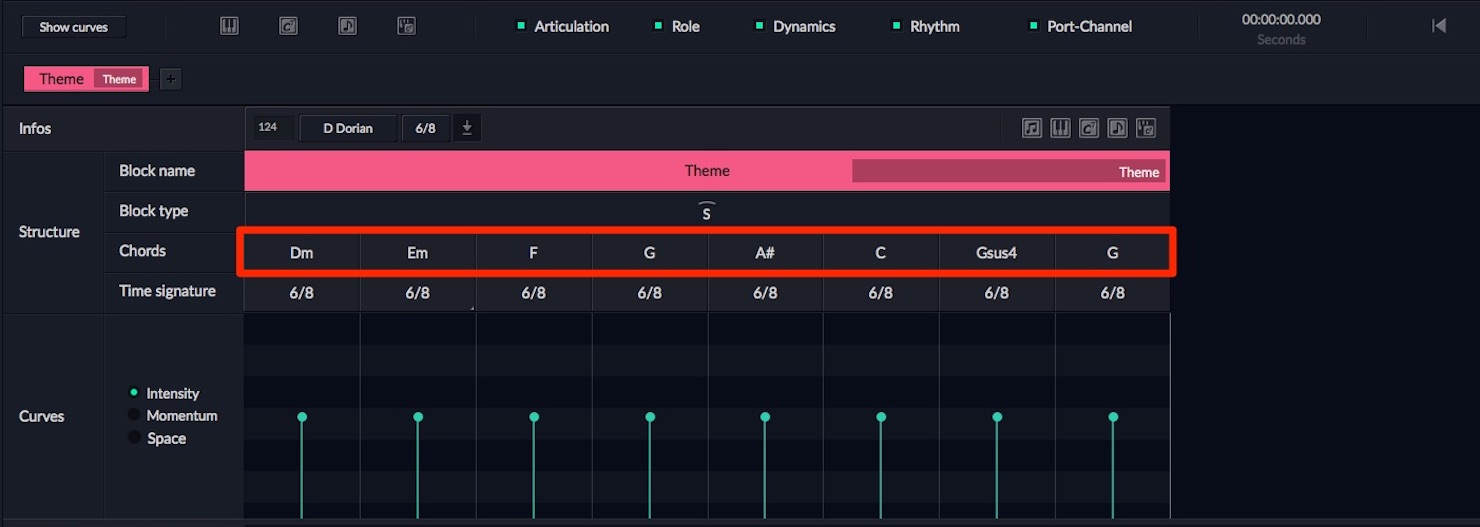Click the piano keys icon in Infos row
1480x527 pixels.
(1061, 128)
